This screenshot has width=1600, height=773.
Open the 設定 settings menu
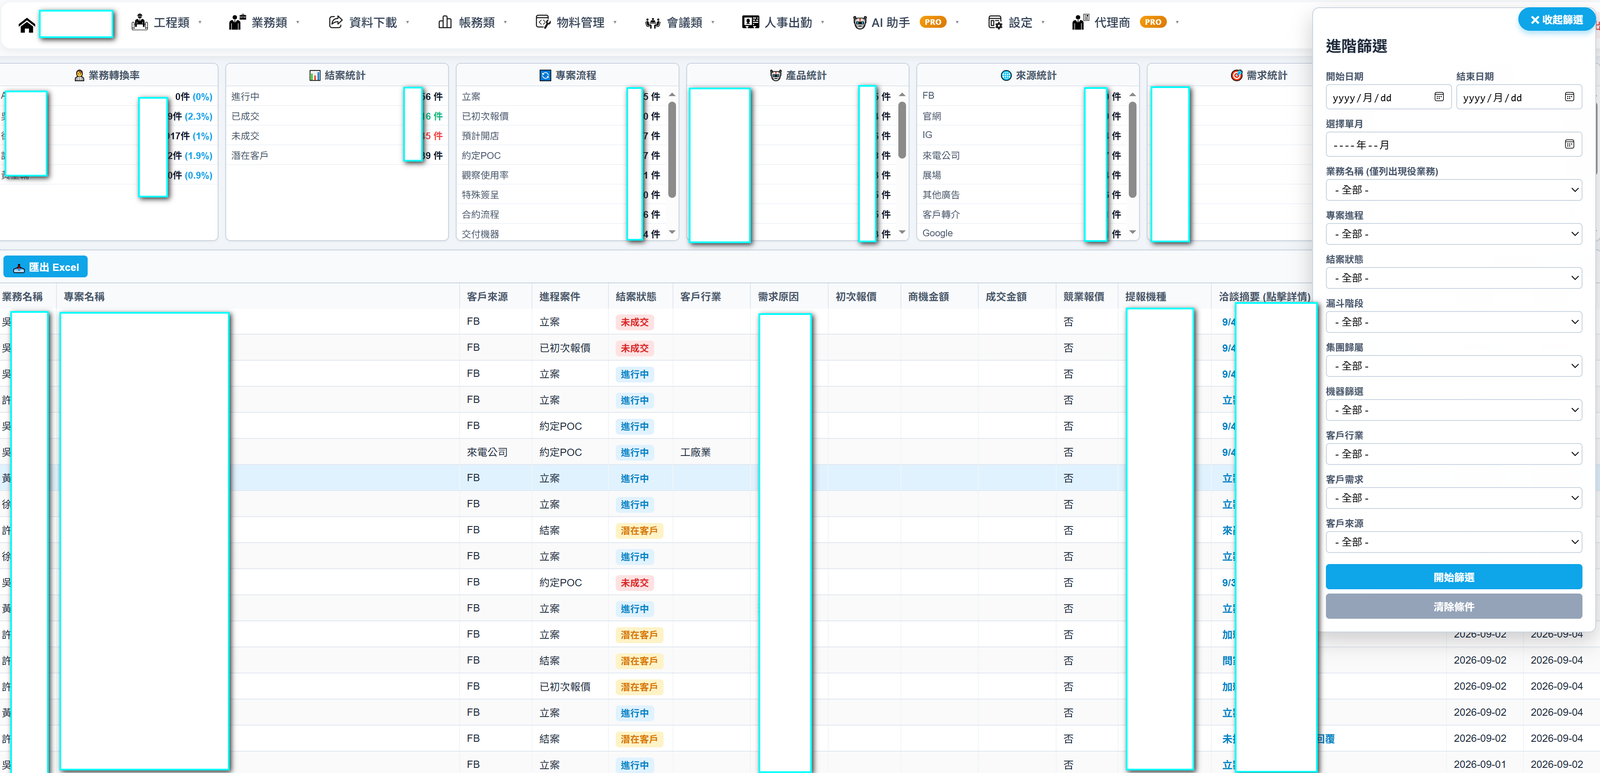click(x=1016, y=22)
